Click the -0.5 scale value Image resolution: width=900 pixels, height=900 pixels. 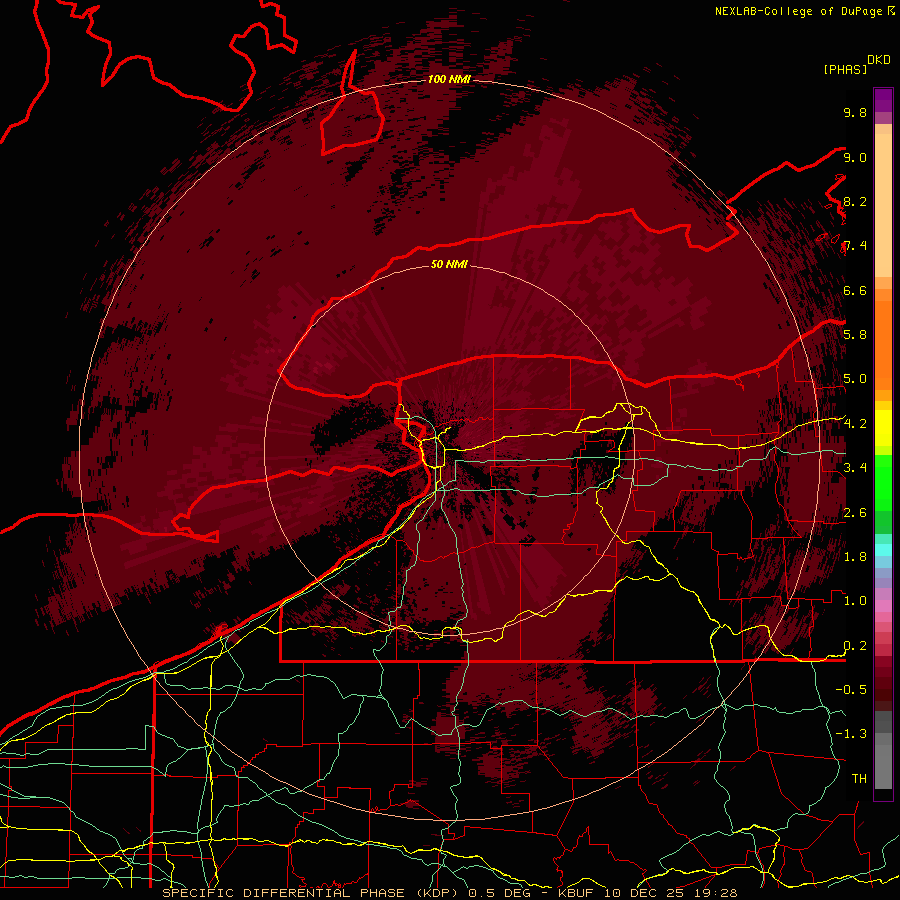tap(851, 689)
